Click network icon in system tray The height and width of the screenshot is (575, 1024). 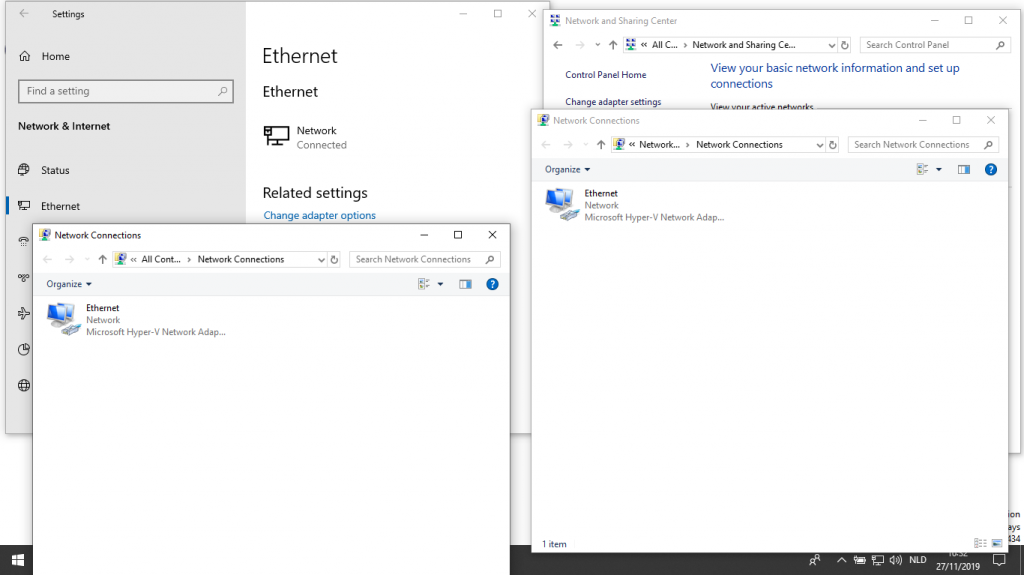click(x=878, y=560)
